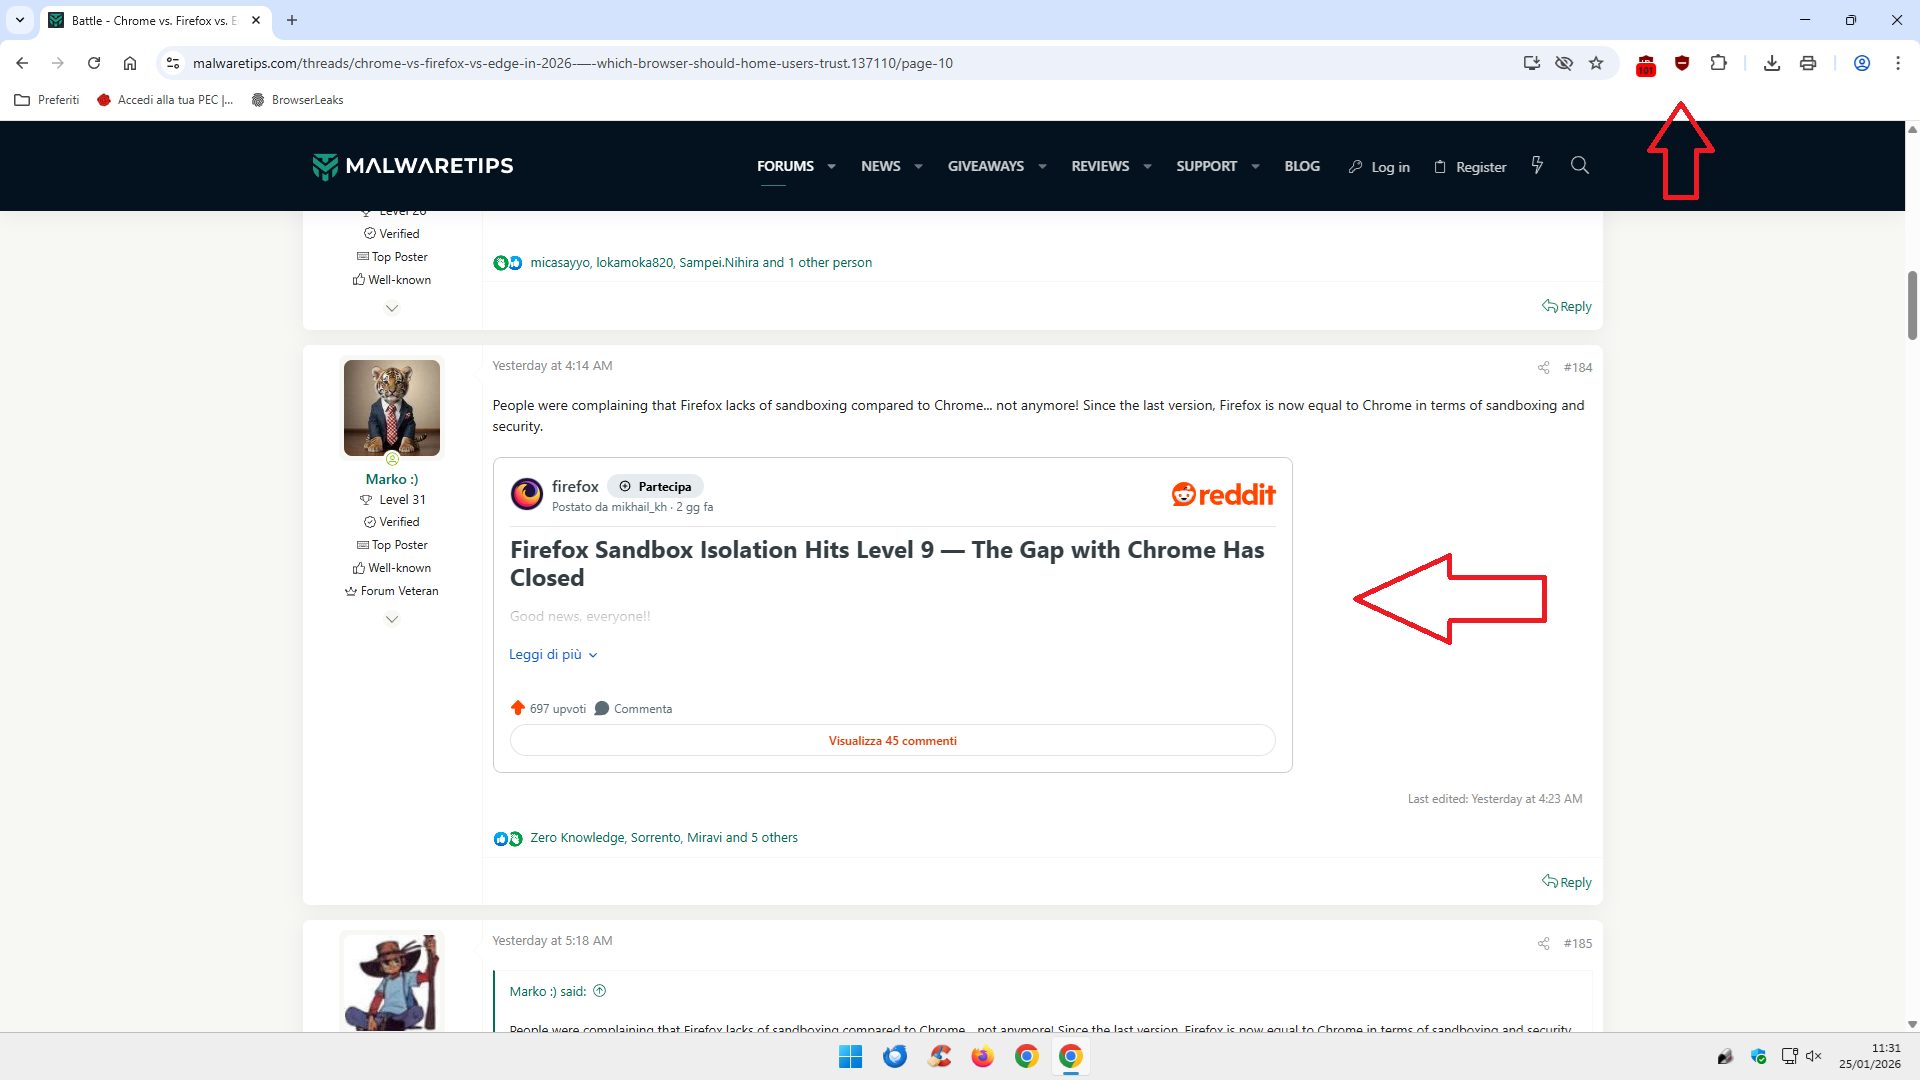Open a new browser tab
The height and width of the screenshot is (1080, 1920).
point(292,20)
